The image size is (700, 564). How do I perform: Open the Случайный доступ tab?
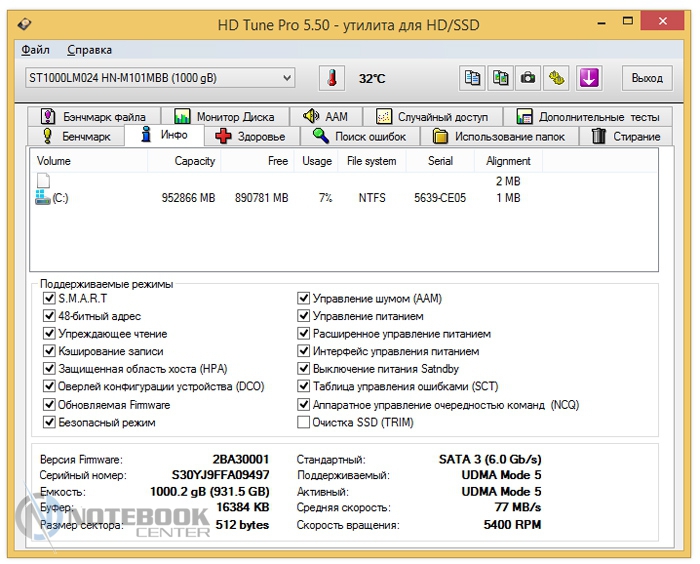pyautogui.click(x=433, y=117)
